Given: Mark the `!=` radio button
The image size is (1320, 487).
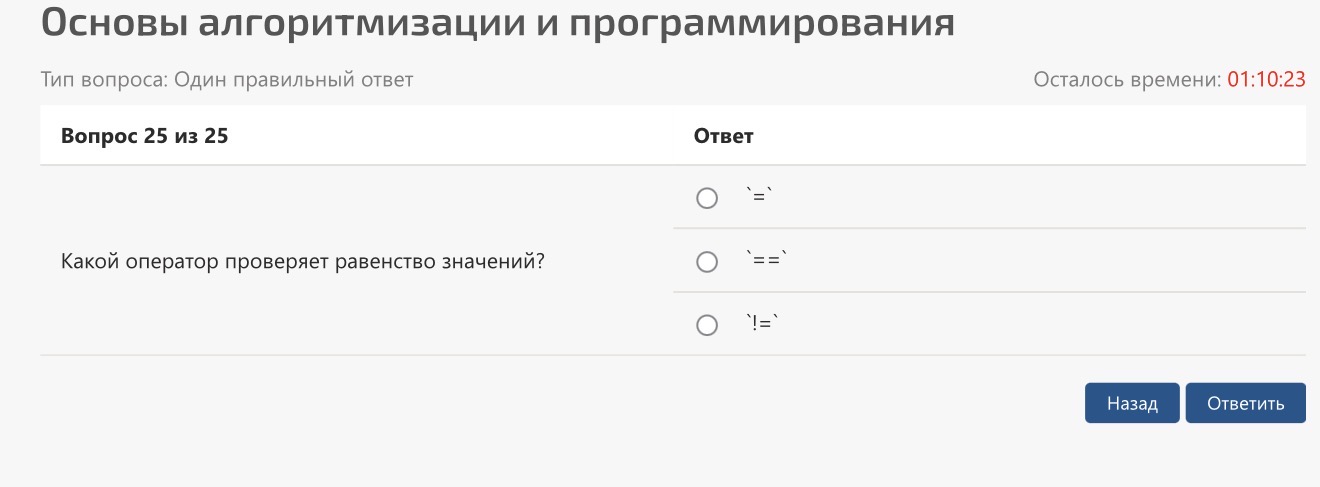Looking at the screenshot, I should pos(707,325).
